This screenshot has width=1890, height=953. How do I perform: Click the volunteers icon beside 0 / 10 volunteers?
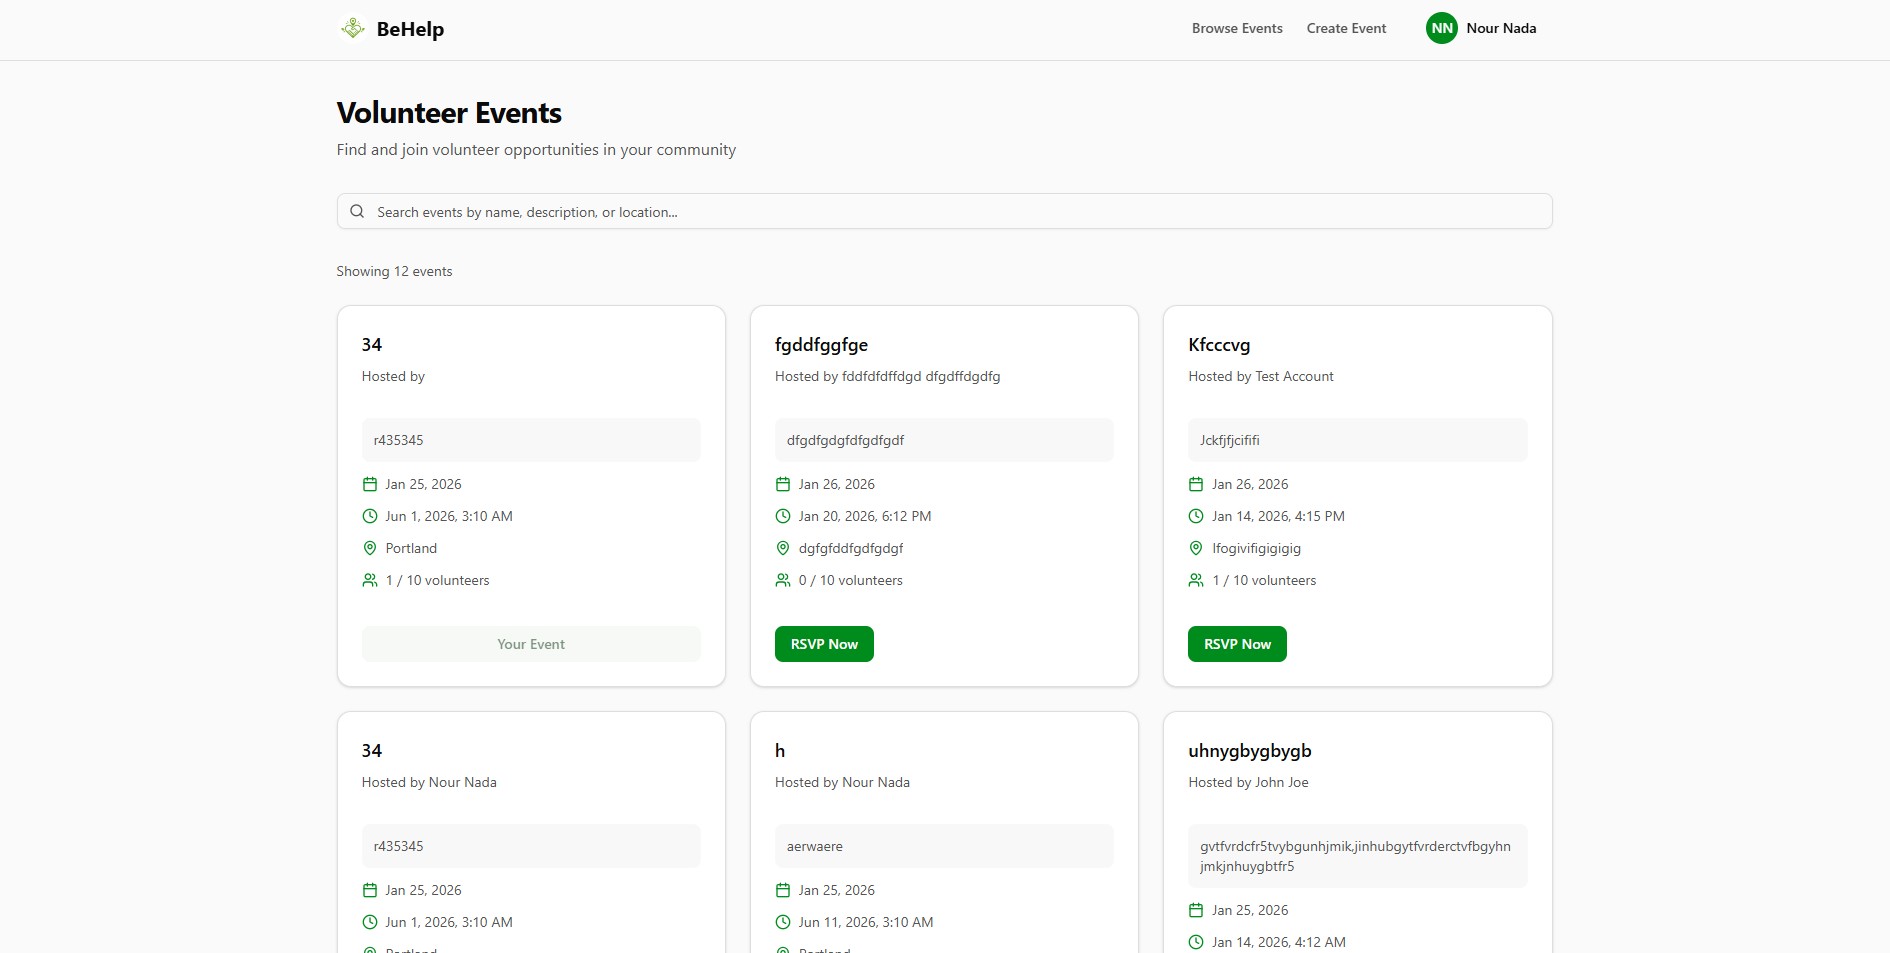(x=783, y=580)
